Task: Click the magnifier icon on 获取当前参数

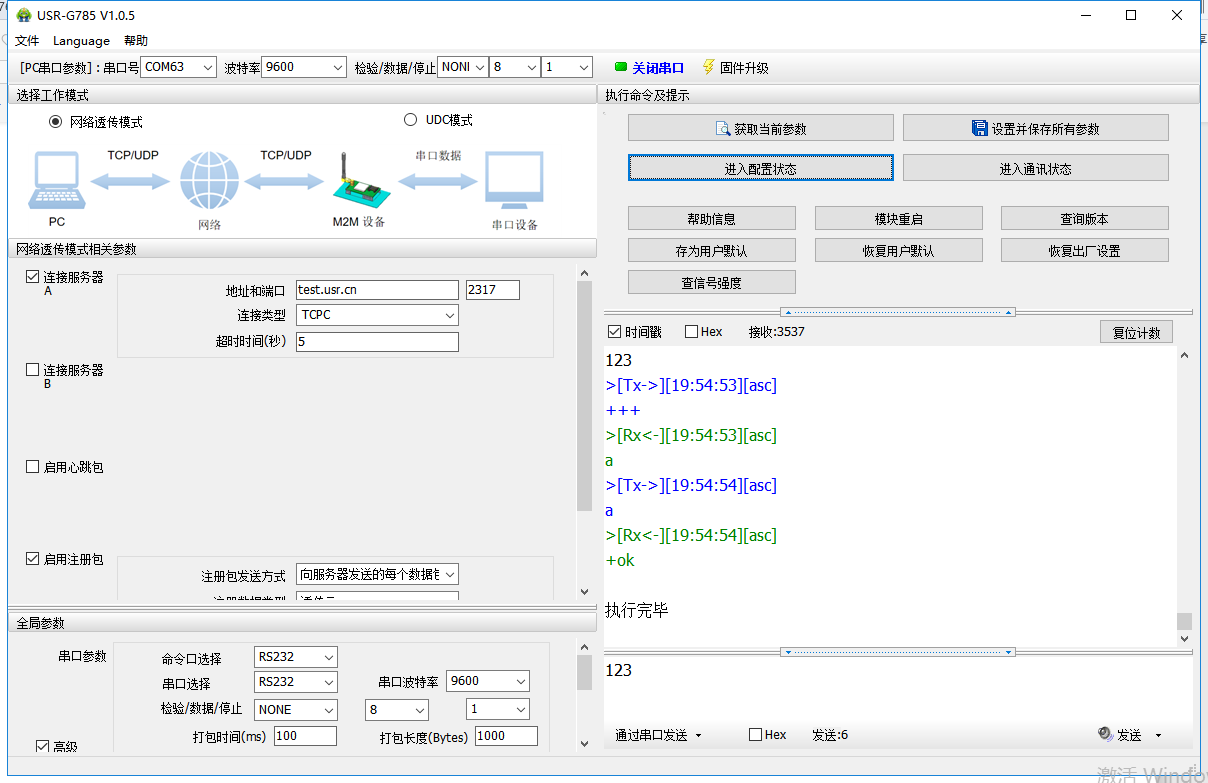Action: [x=723, y=128]
